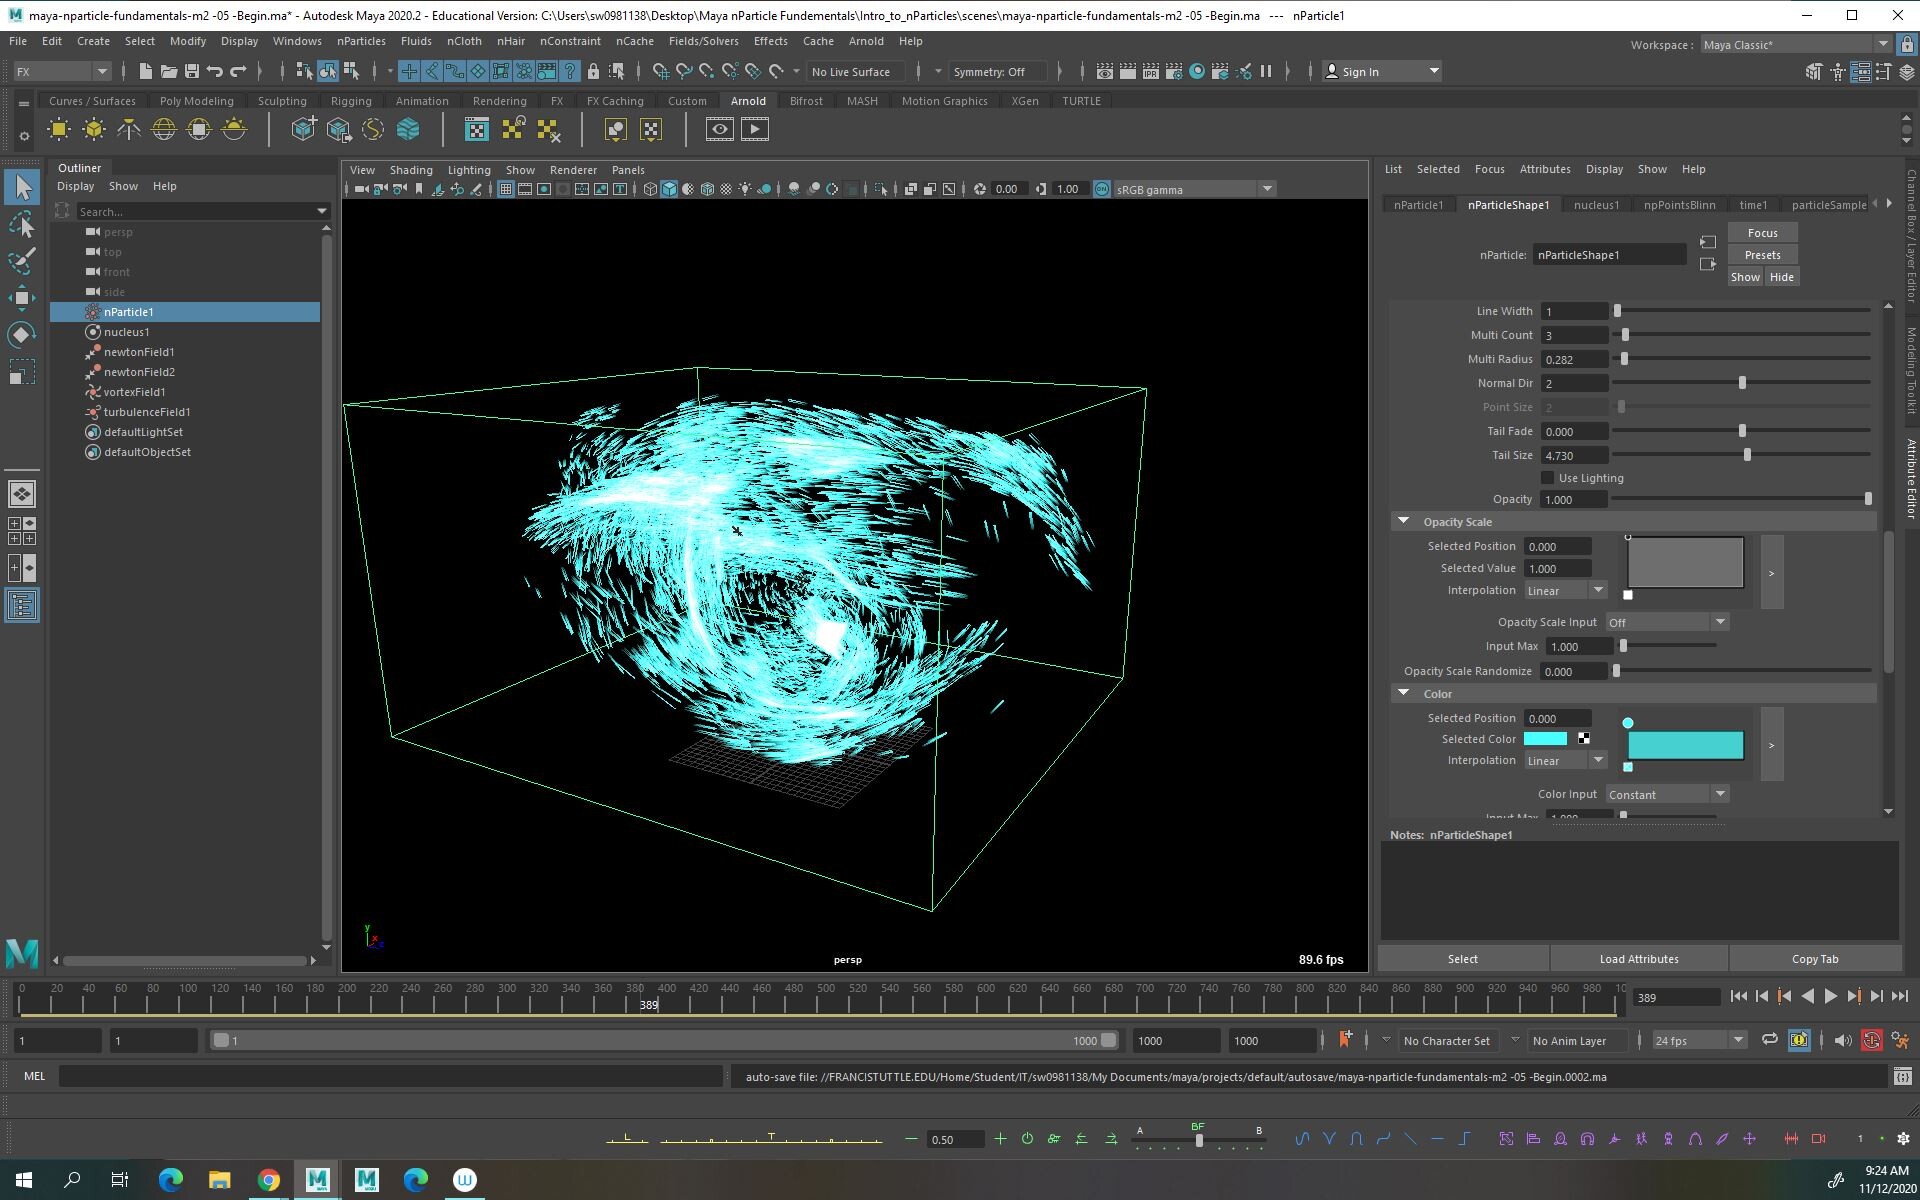The width and height of the screenshot is (1920, 1200).
Task: Open Chrome from the Windows taskbar
Action: (x=268, y=1180)
